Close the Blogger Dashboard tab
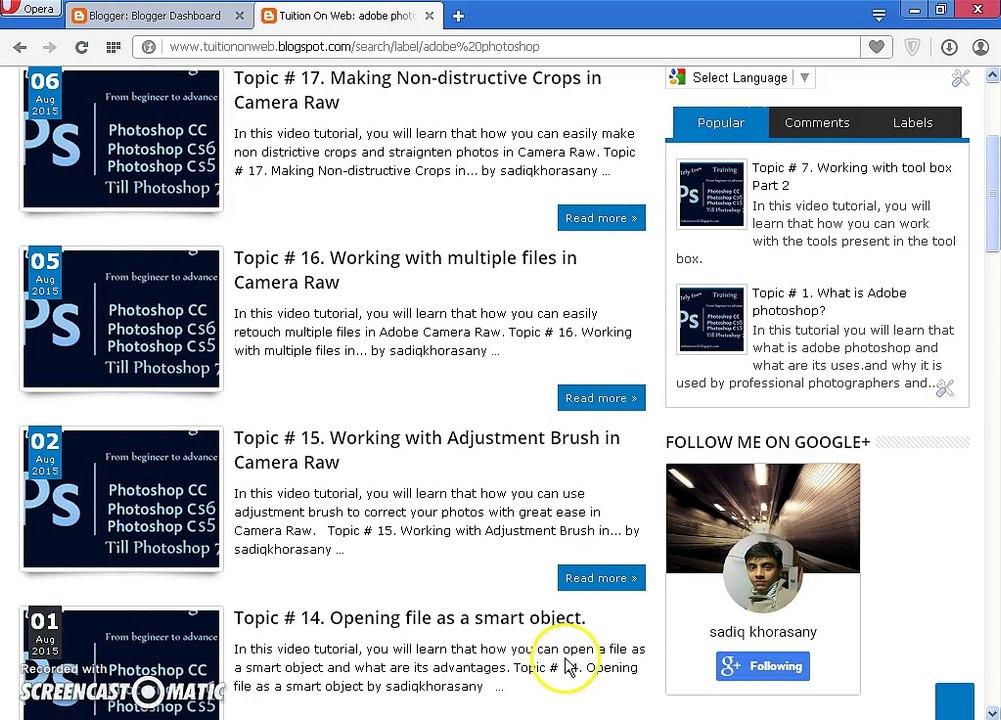 coord(239,15)
